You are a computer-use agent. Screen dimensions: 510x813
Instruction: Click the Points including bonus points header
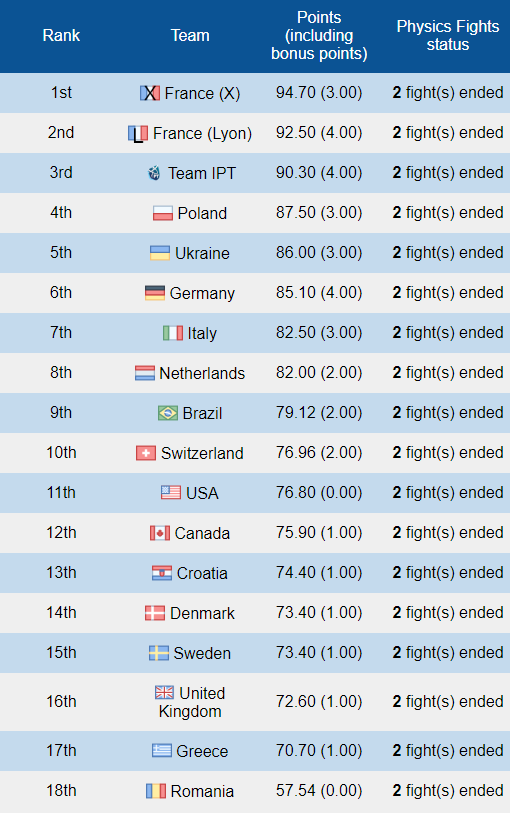tap(319, 35)
